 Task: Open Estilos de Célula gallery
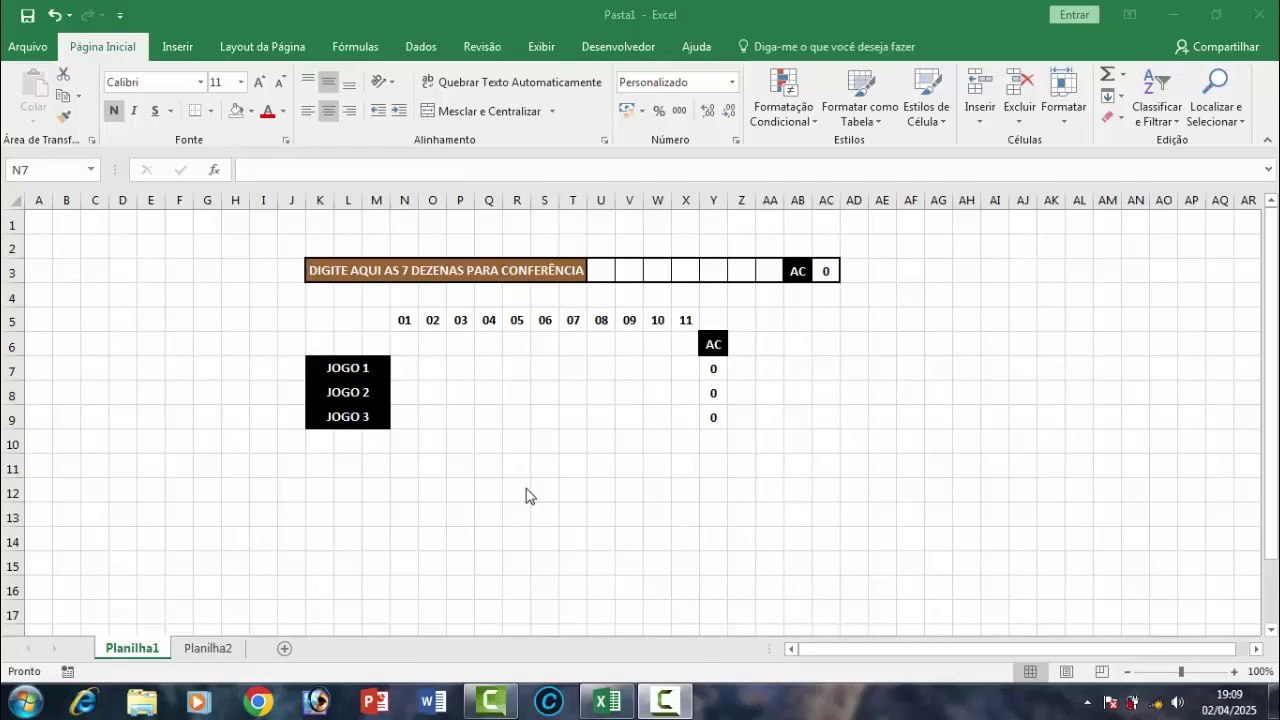926,98
